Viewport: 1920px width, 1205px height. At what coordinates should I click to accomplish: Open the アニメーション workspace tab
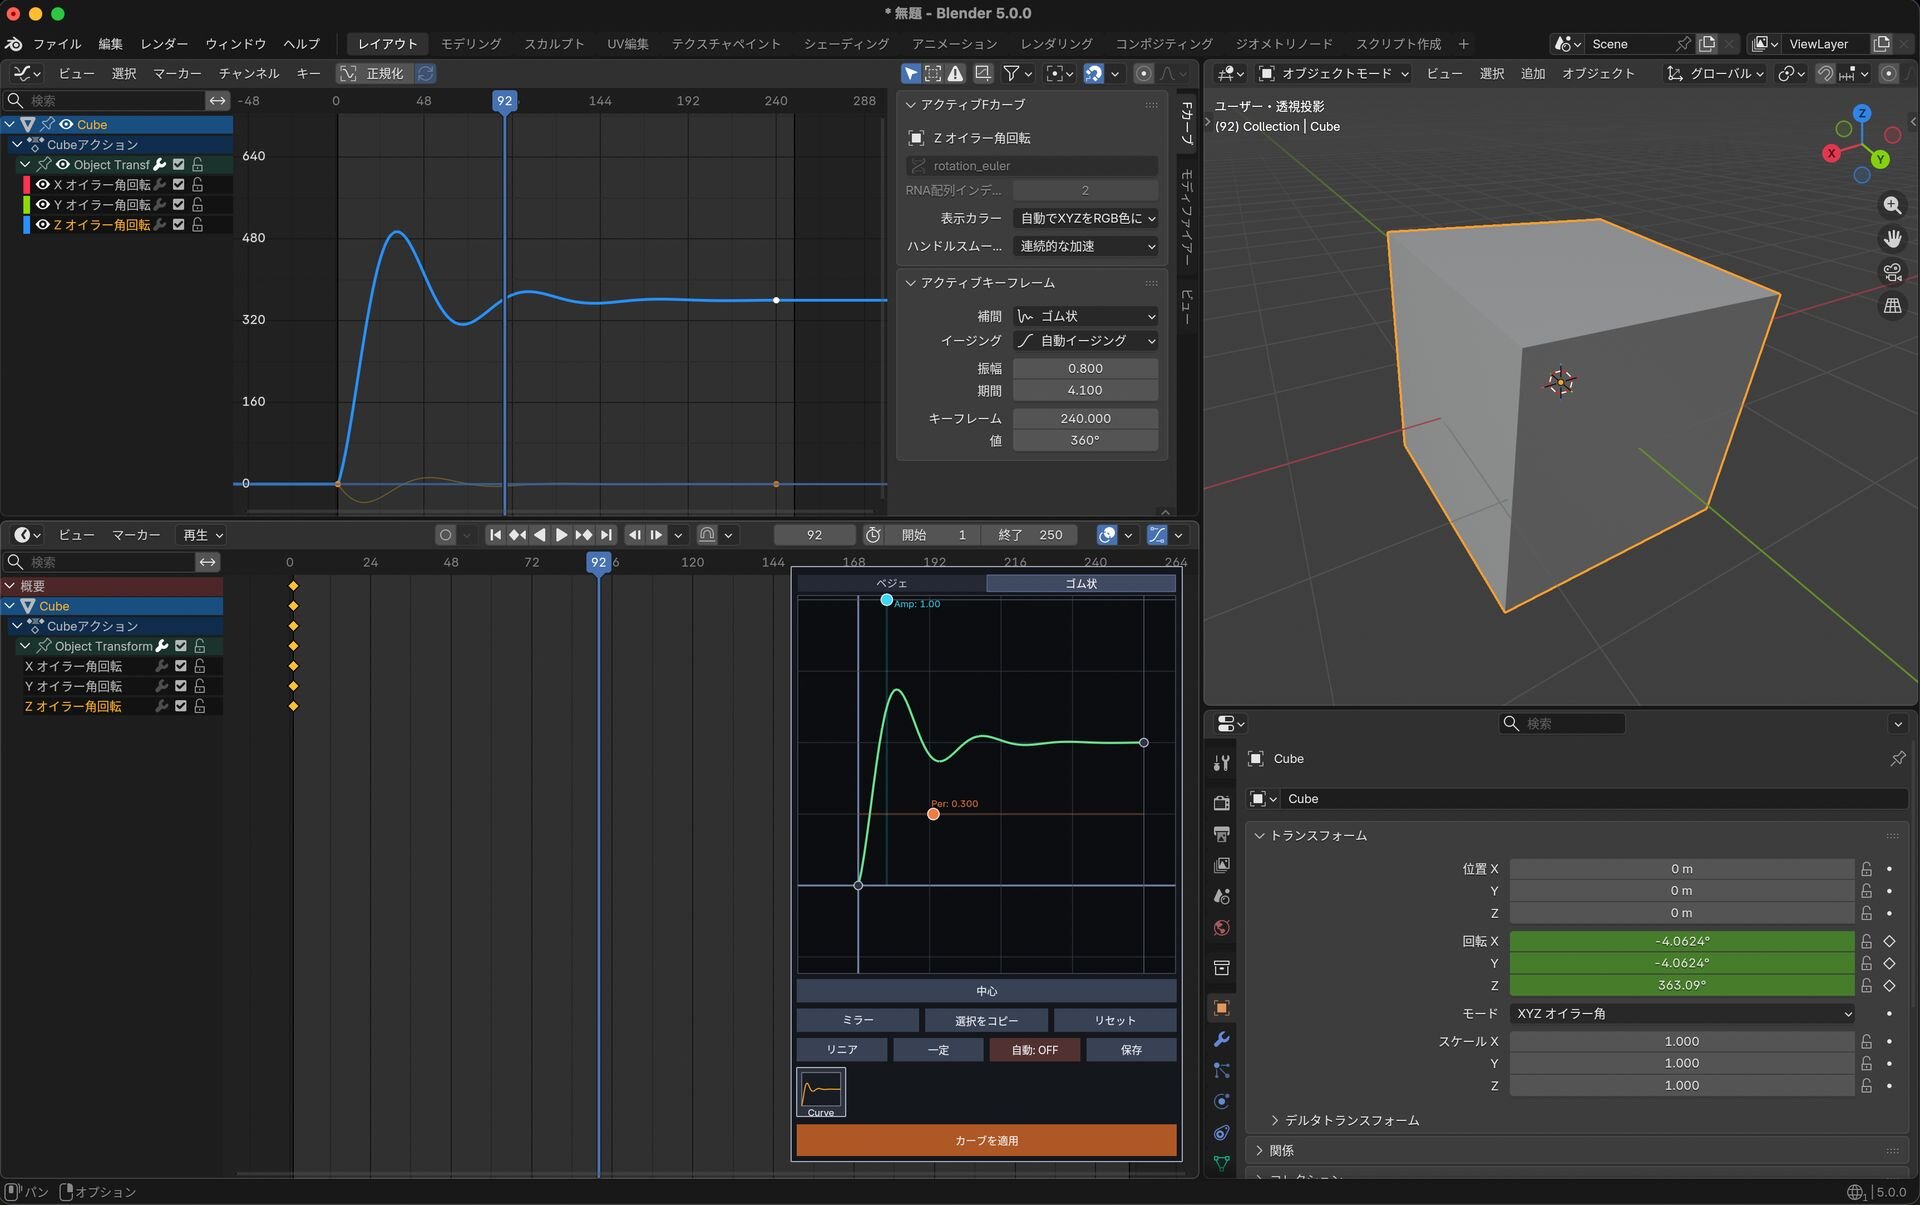coord(953,44)
